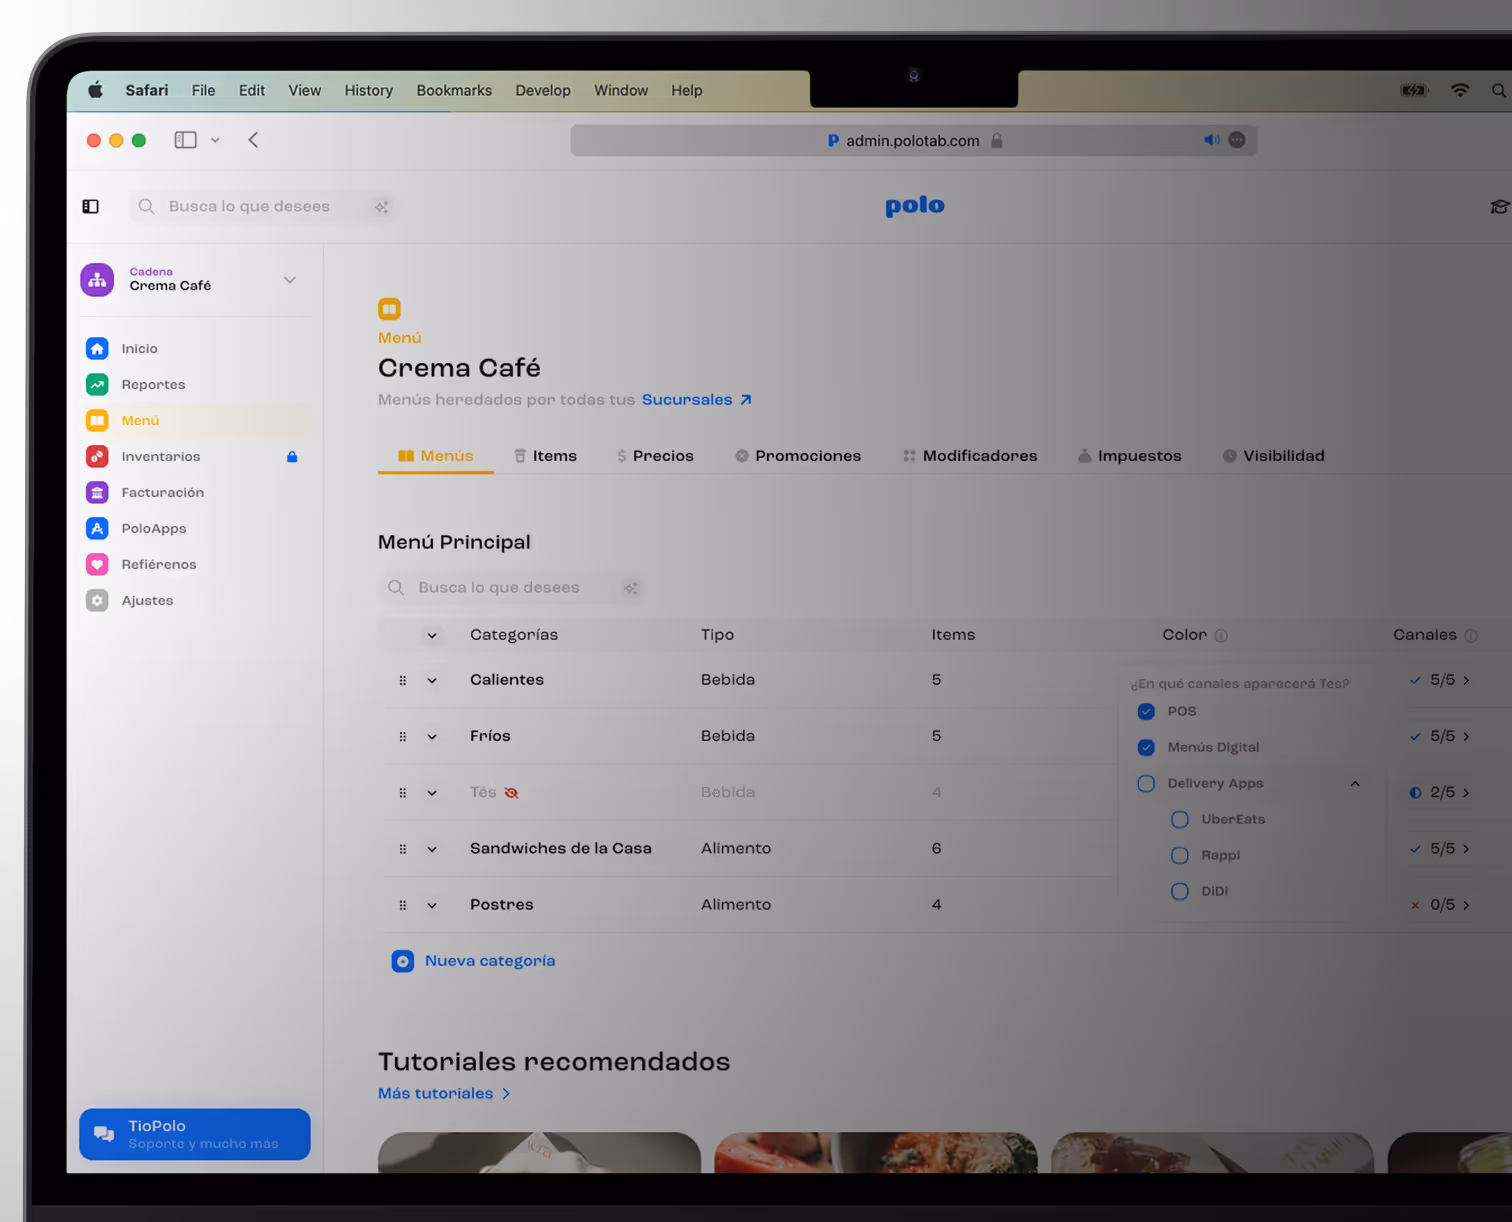
Task: Enable the UberEats checkbox
Action: coord(1180,819)
